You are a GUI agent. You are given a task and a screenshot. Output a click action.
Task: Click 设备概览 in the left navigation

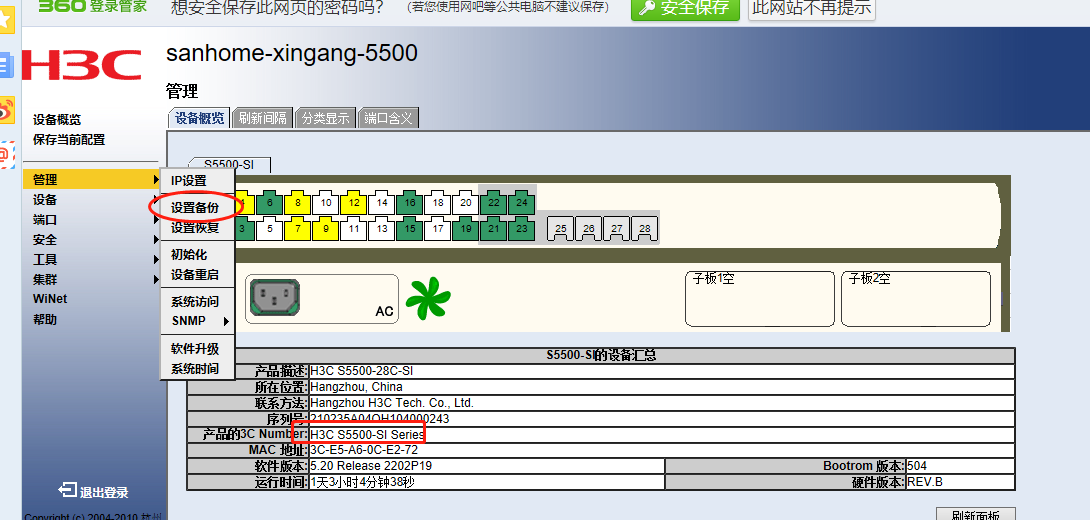pos(57,120)
